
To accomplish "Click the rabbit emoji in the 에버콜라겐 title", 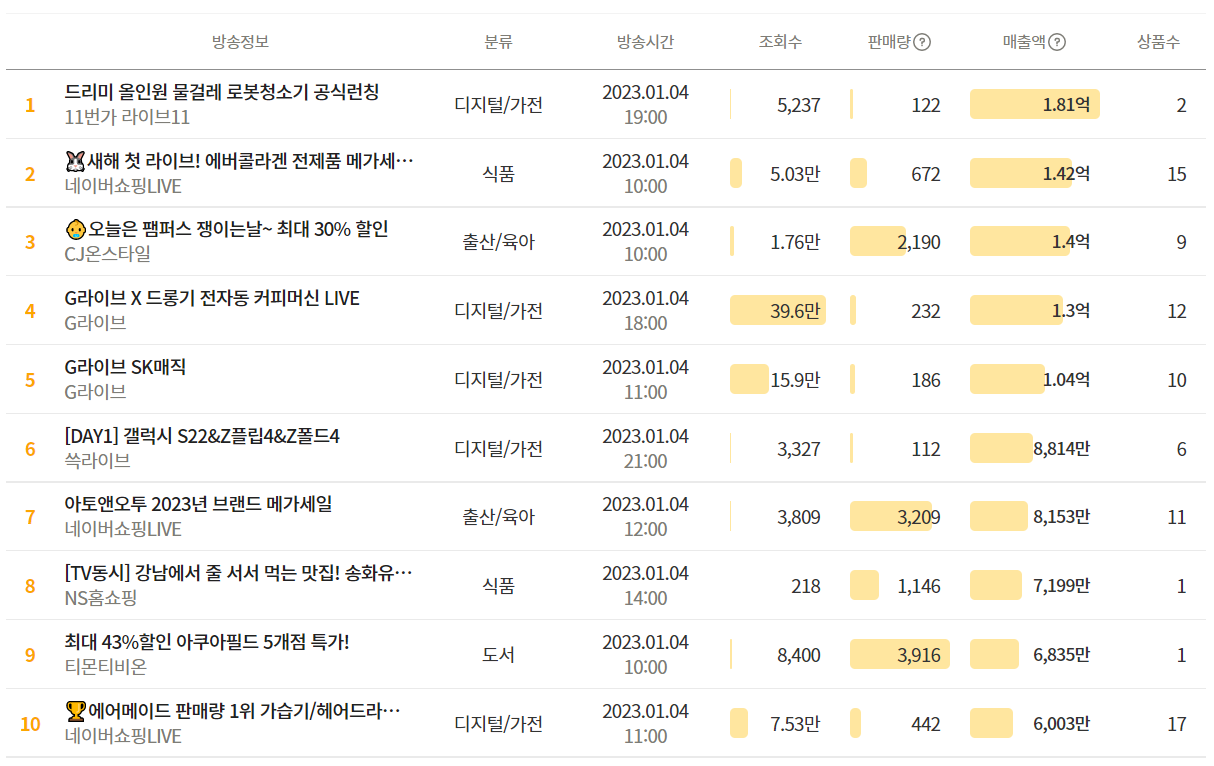I will click(x=75, y=161).
